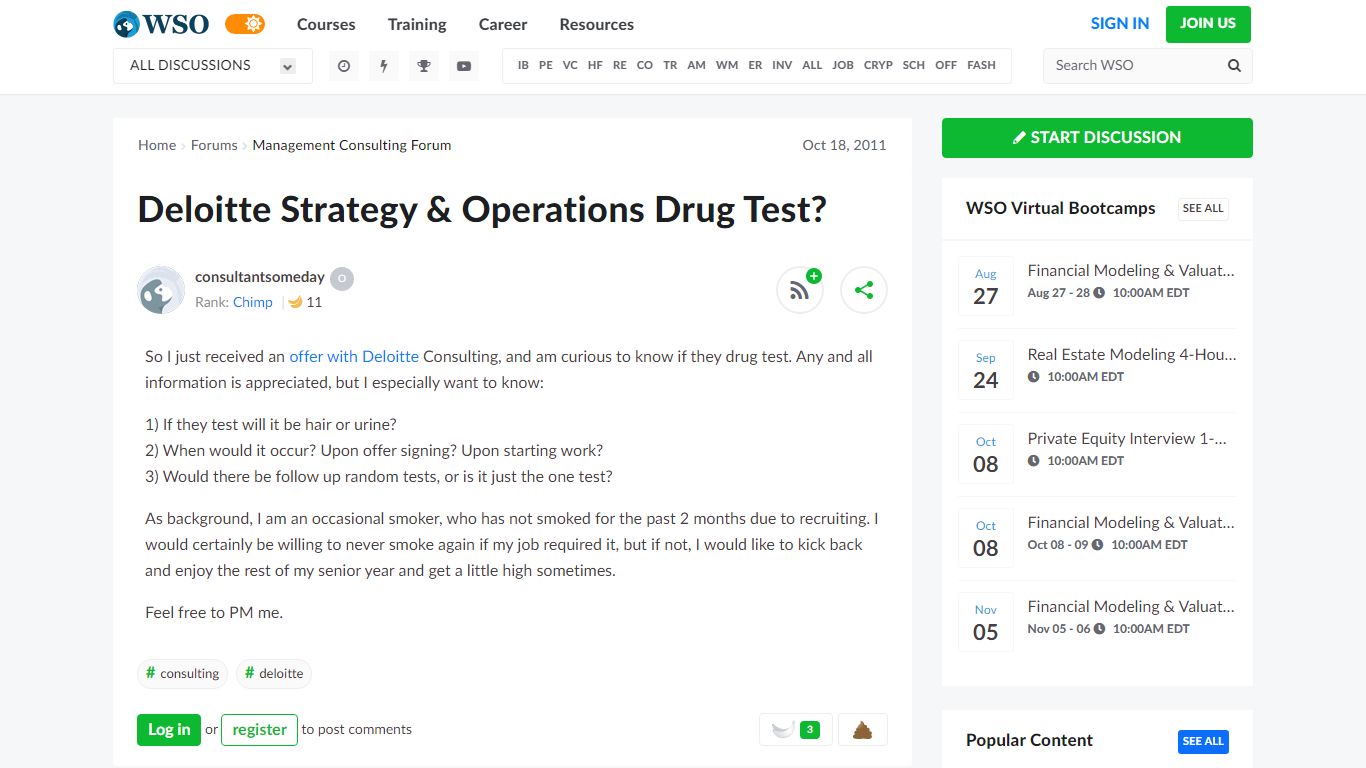Click SEE ALL for Popular Content

1203,741
